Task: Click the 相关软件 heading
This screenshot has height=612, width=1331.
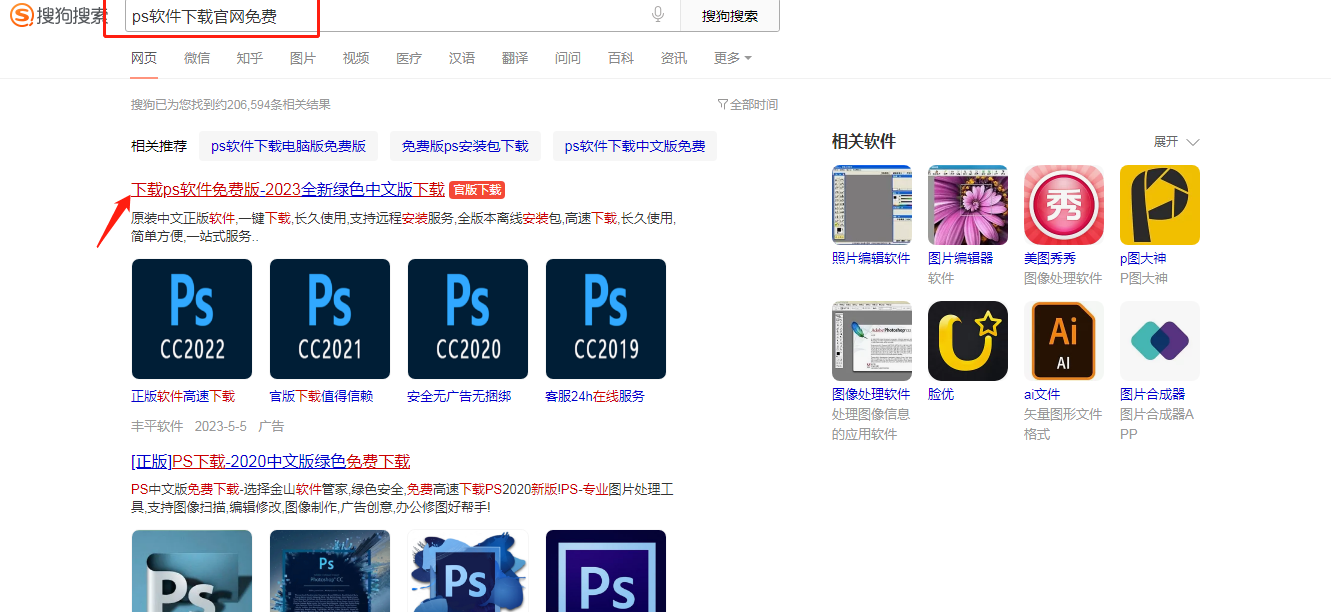Action: coord(864,141)
